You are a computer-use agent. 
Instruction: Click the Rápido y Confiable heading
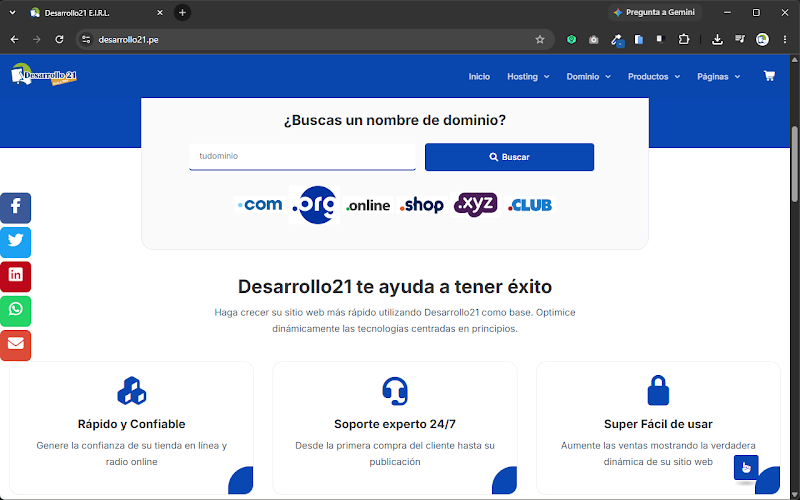click(132, 424)
